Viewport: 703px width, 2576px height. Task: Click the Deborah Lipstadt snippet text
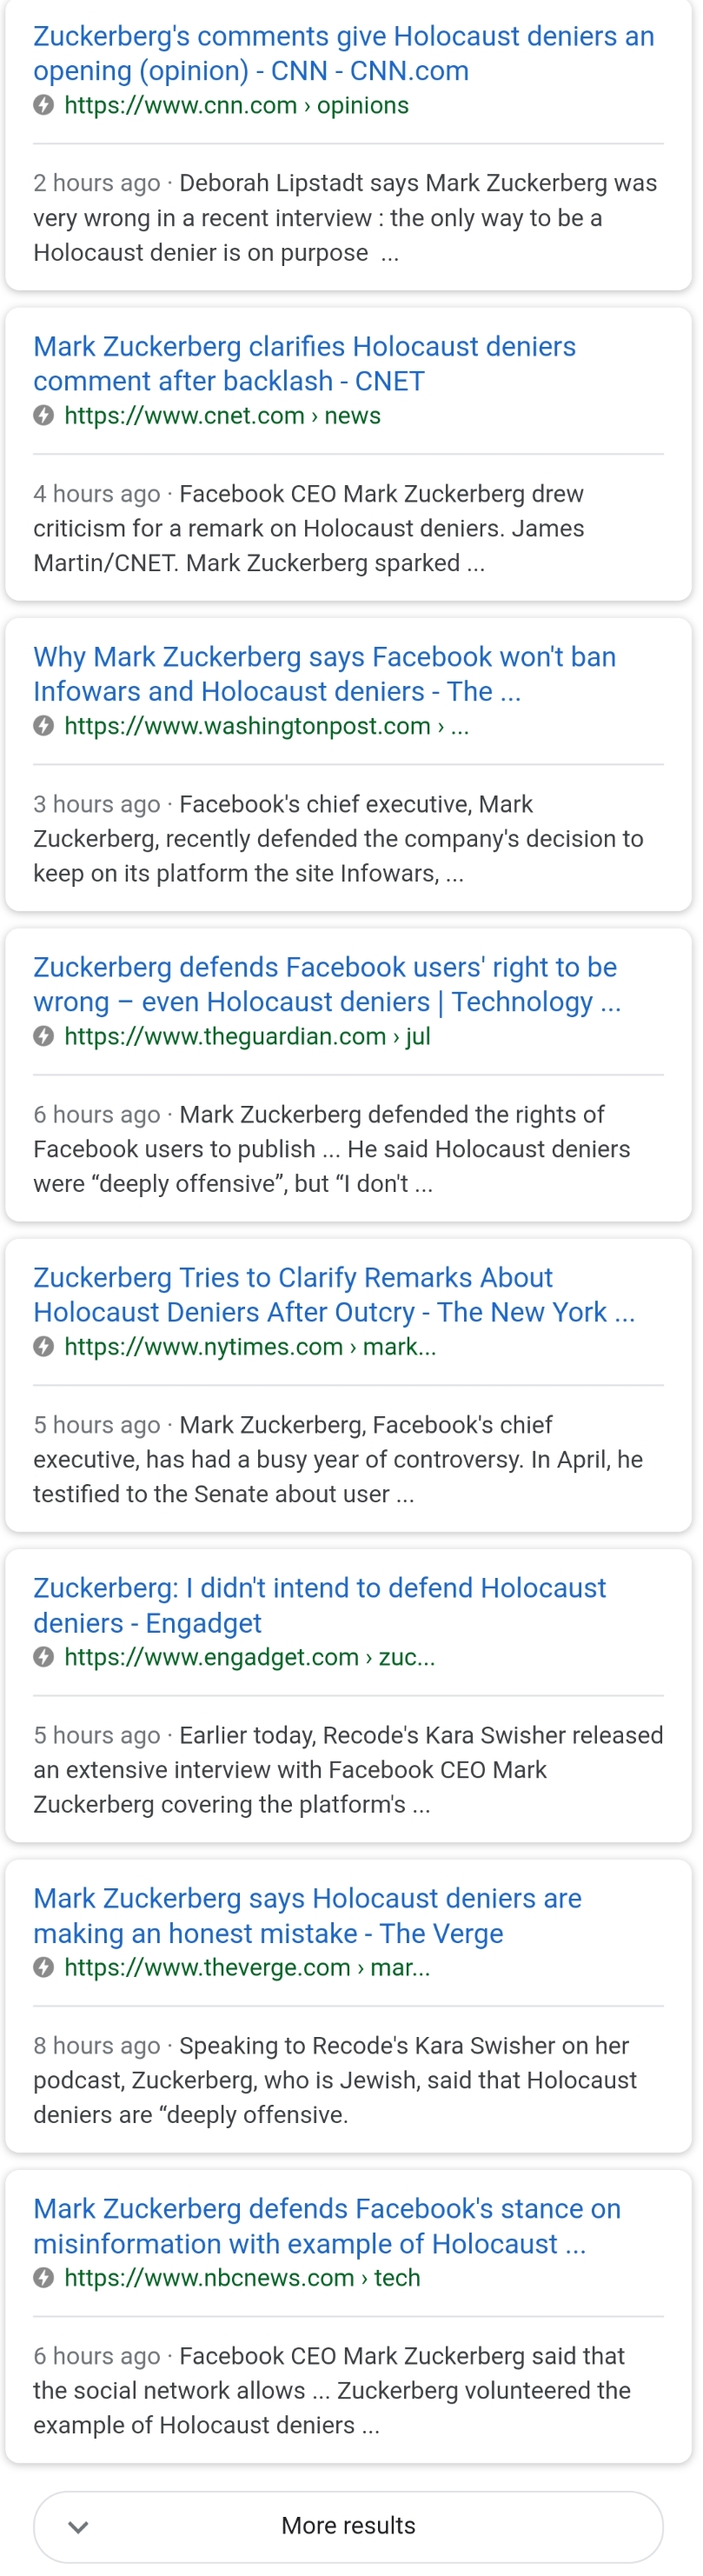(x=345, y=217)
